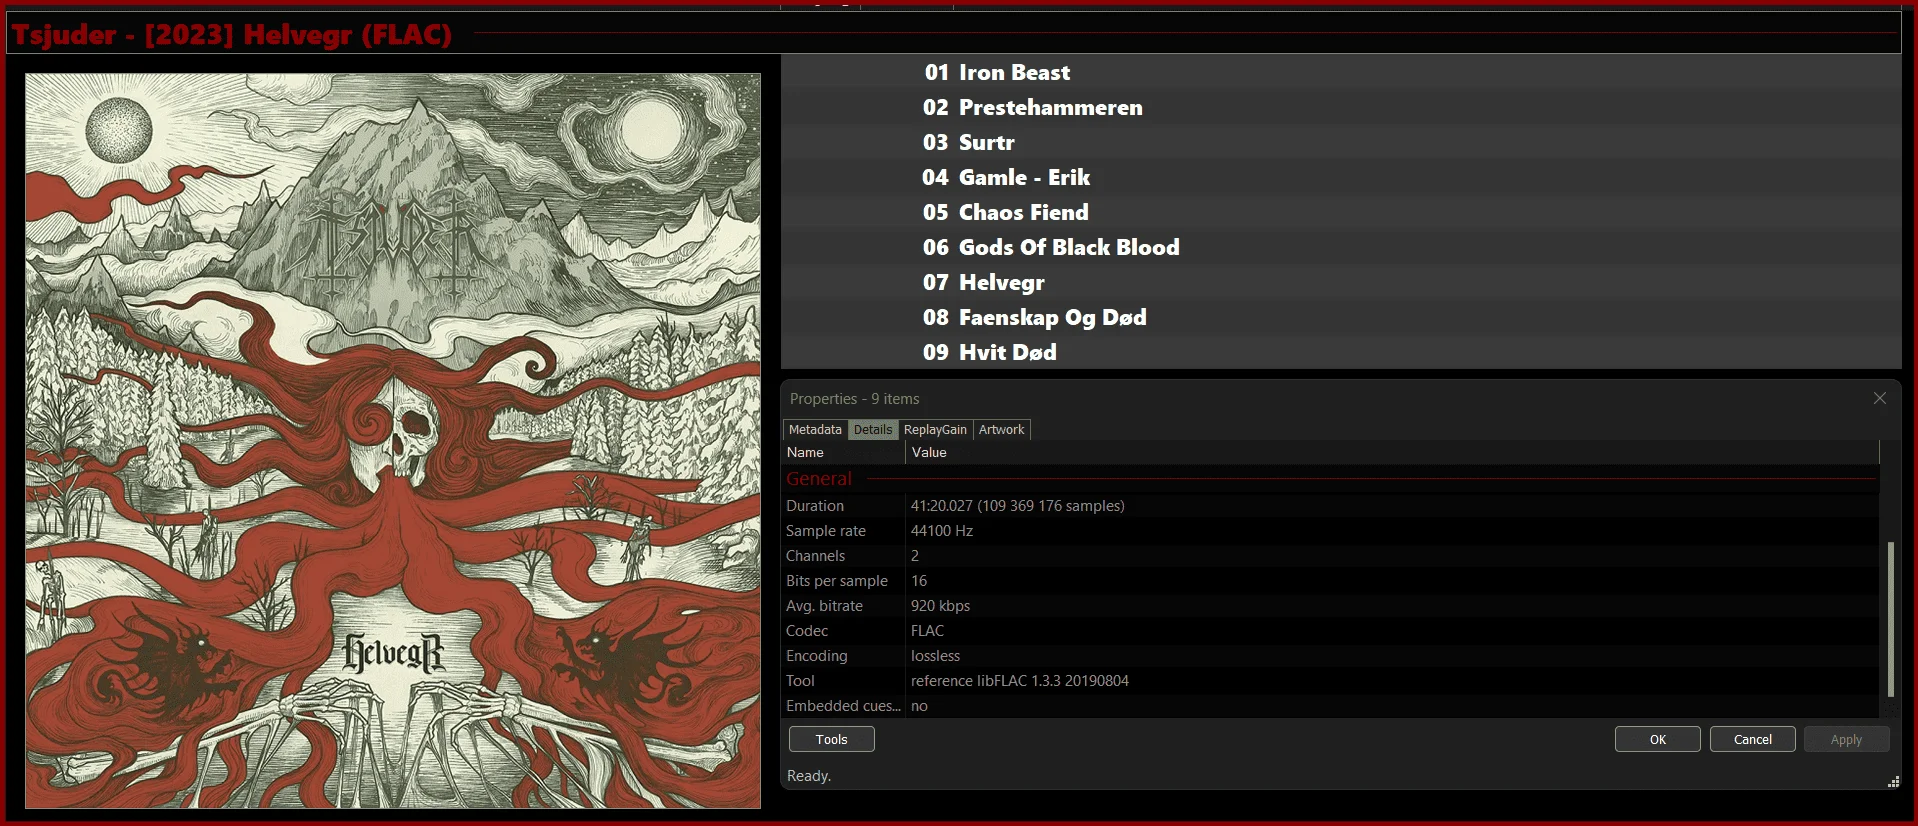Select track 05 Chaos Fiend
Viewport: 1918px width, 826px height.
[1340, 212]
